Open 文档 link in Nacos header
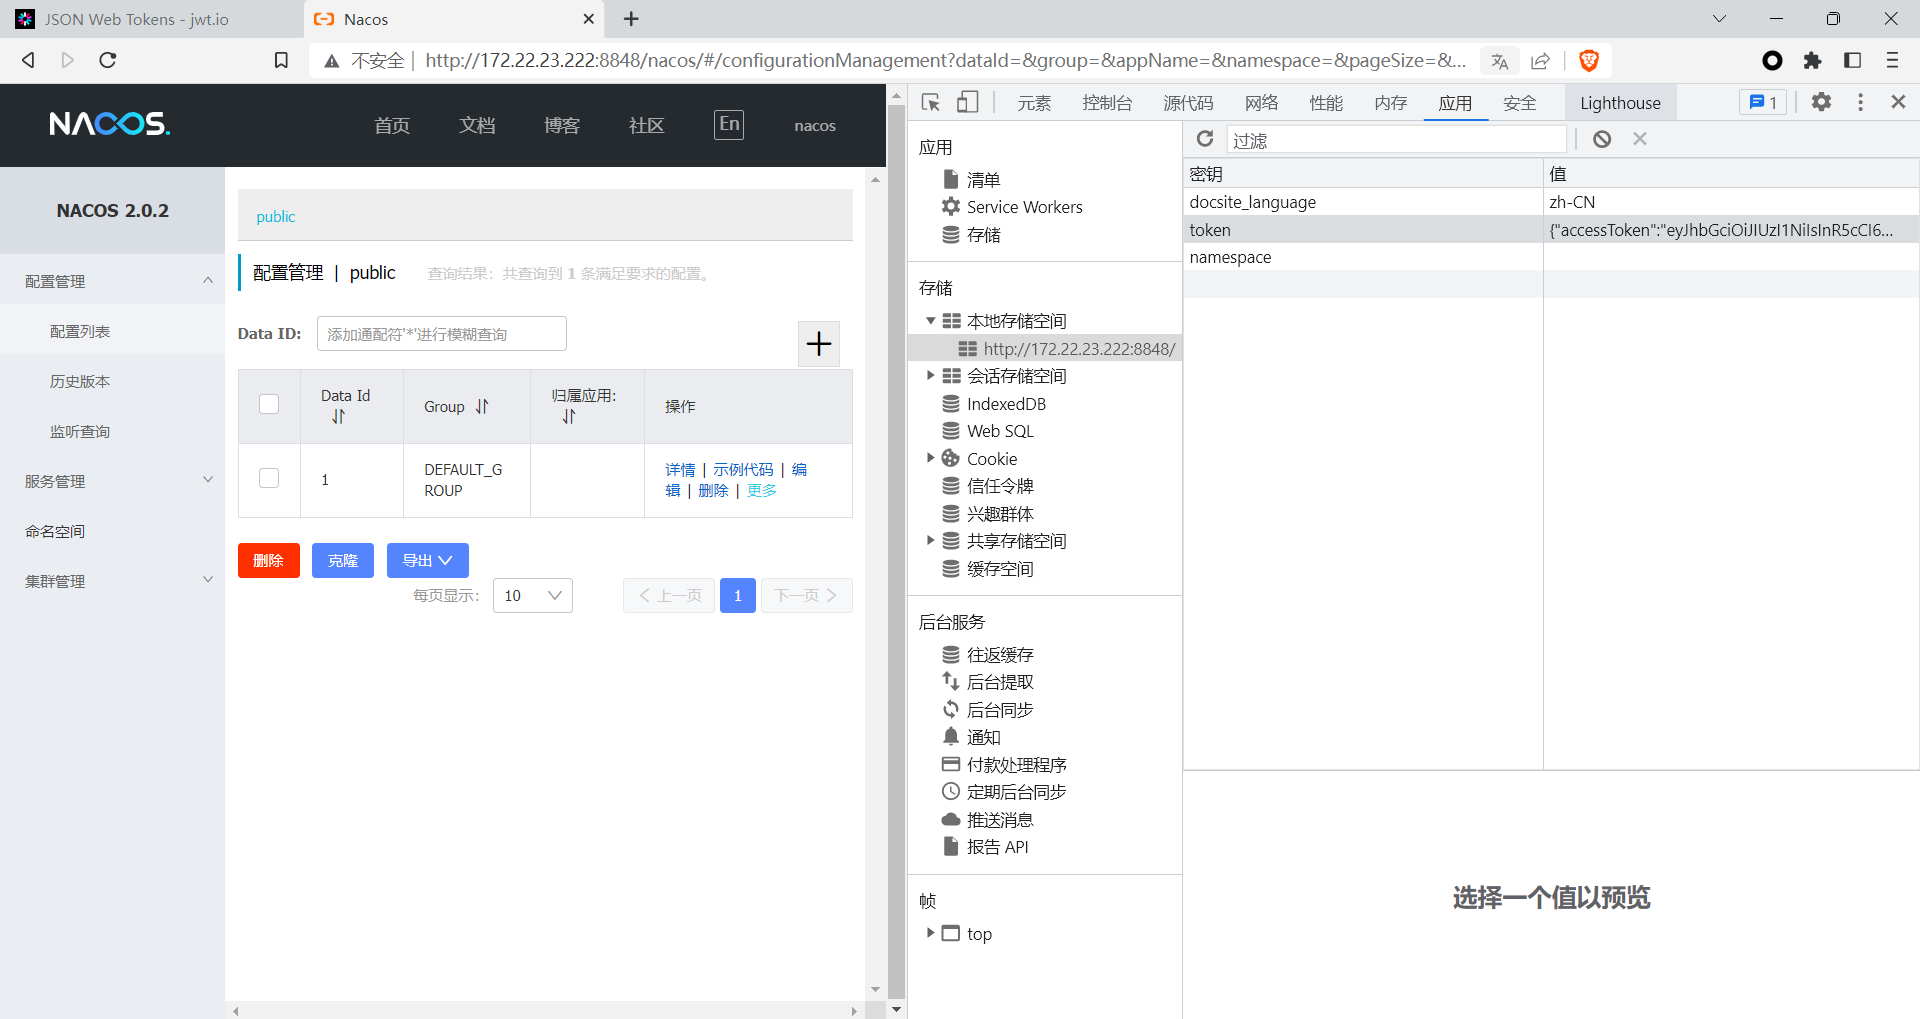 tap(477, 125)
